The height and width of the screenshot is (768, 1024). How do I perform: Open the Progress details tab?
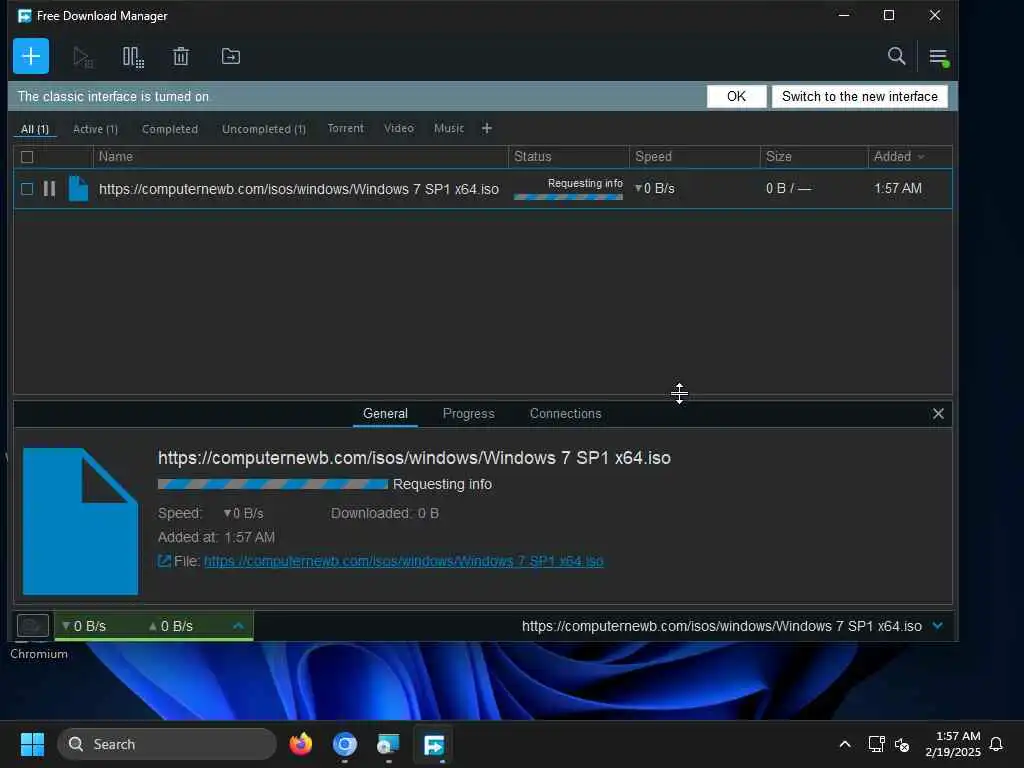click(468, 413)
